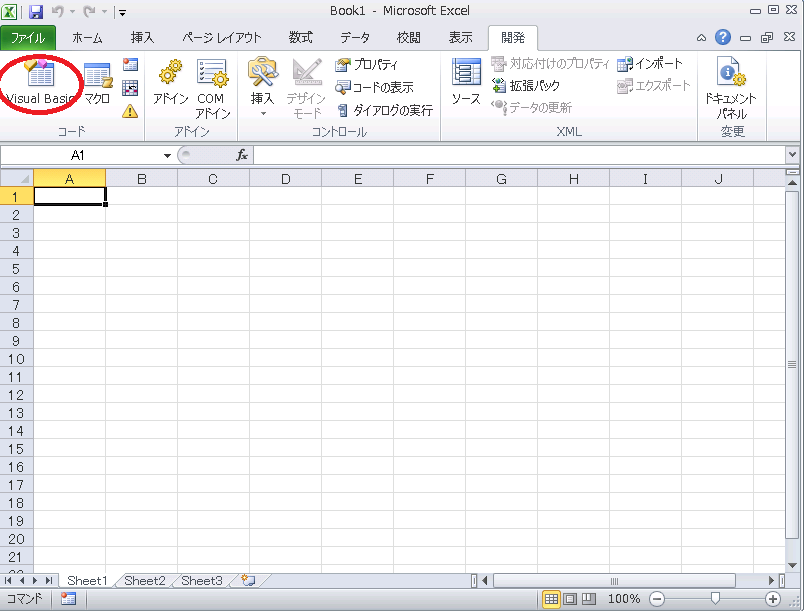Click the Save icon in Quick Access

[x=35, y=11]
